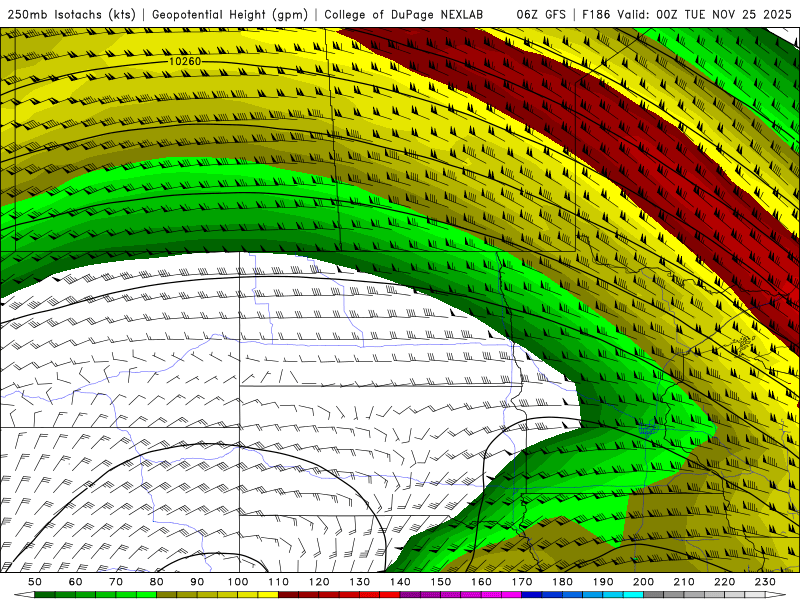The width and height of the screenshot is (800, 600).
Task: Click the 70 label on the color scale
Action: (x=116, y=582)
